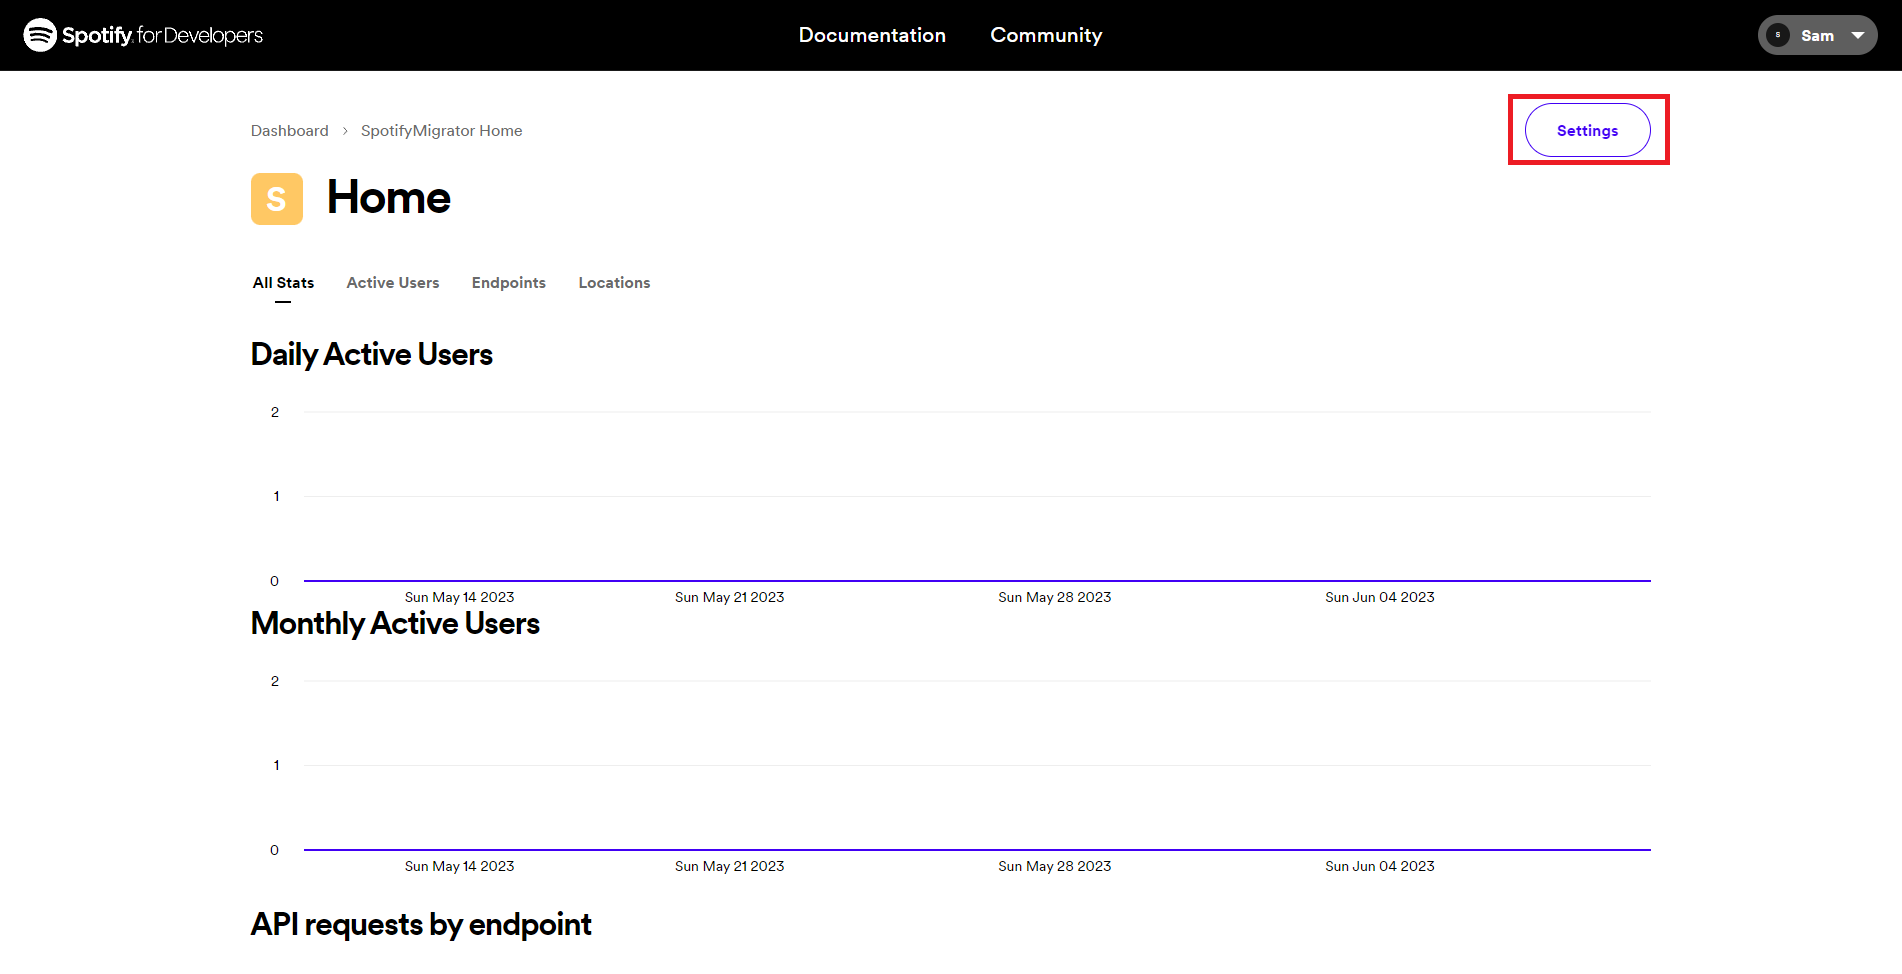Click Sun Jun 04 2023 on Monthly chart
This screenshot has height=974, width=1902.
pyautogui.click(x=1379, y=866)
